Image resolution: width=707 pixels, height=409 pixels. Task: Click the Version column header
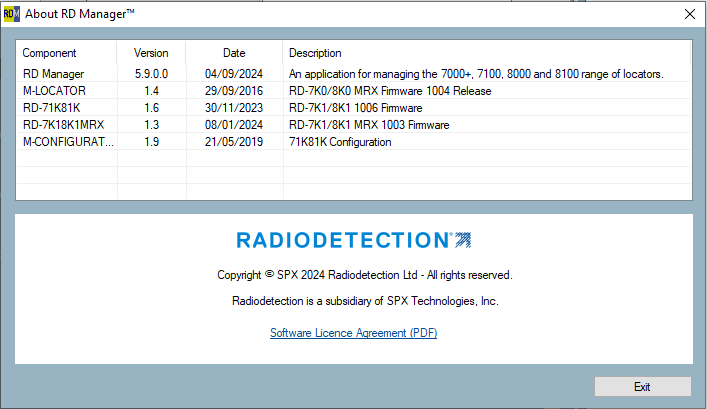coord(151,53)
